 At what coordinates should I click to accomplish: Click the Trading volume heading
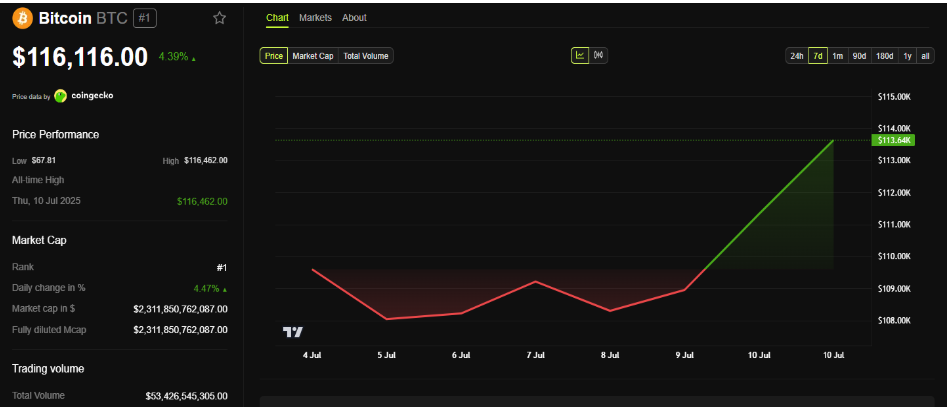(x=48, y=368)
